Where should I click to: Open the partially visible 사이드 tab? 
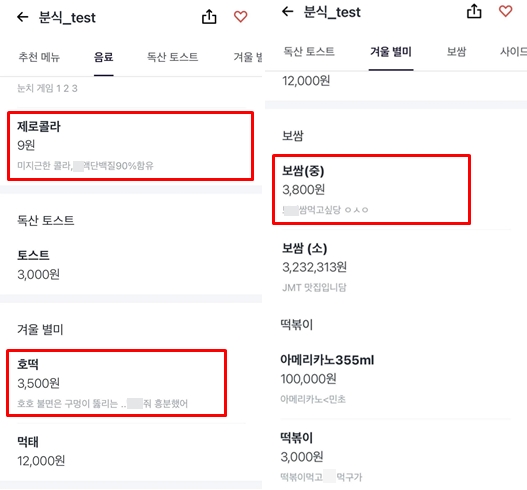(513, 51)
